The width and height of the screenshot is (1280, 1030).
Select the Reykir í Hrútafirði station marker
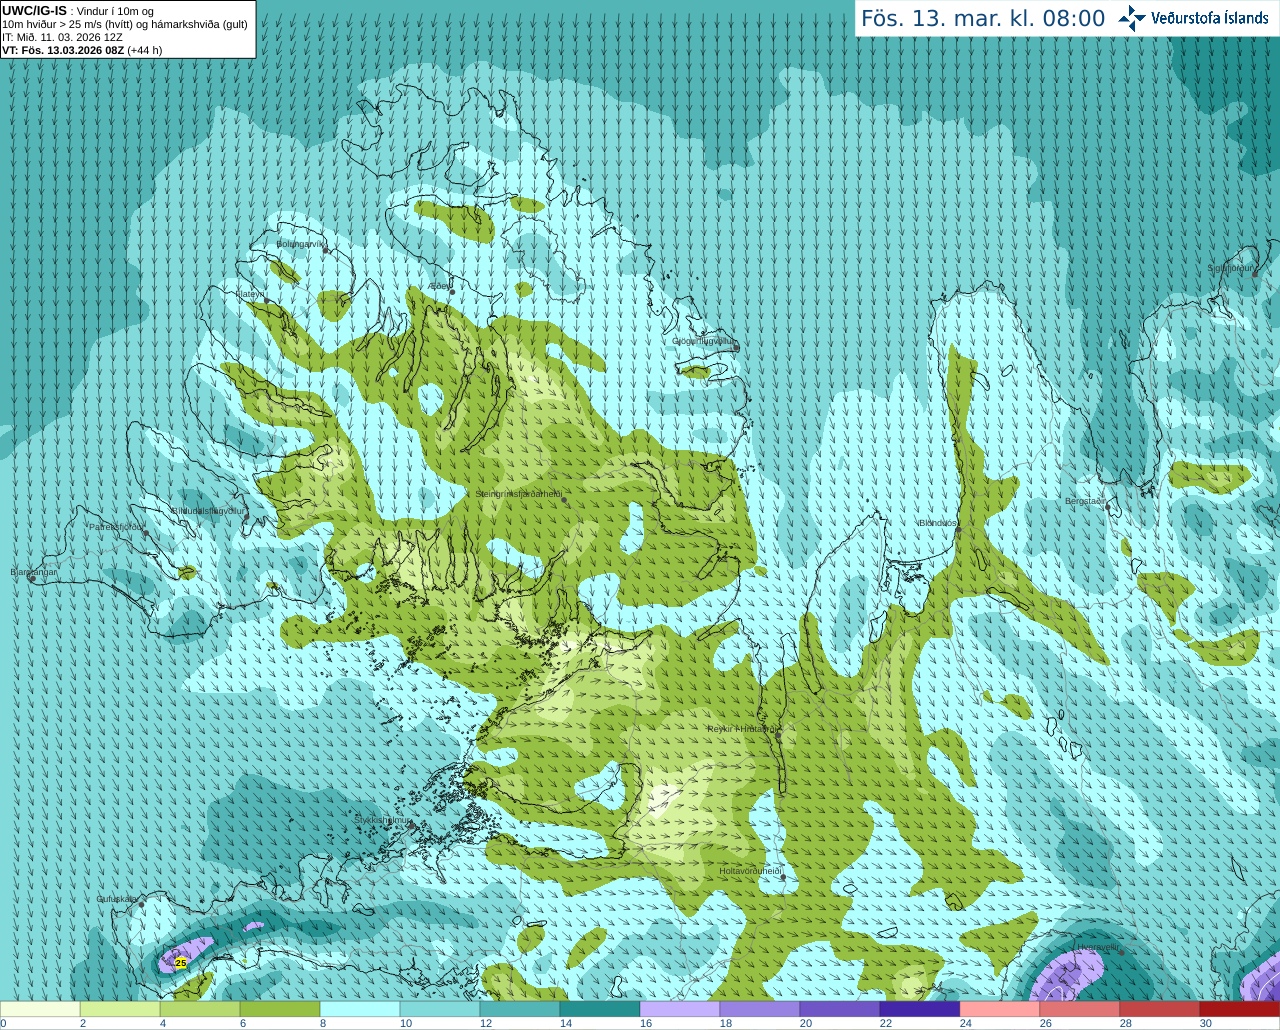778,735
